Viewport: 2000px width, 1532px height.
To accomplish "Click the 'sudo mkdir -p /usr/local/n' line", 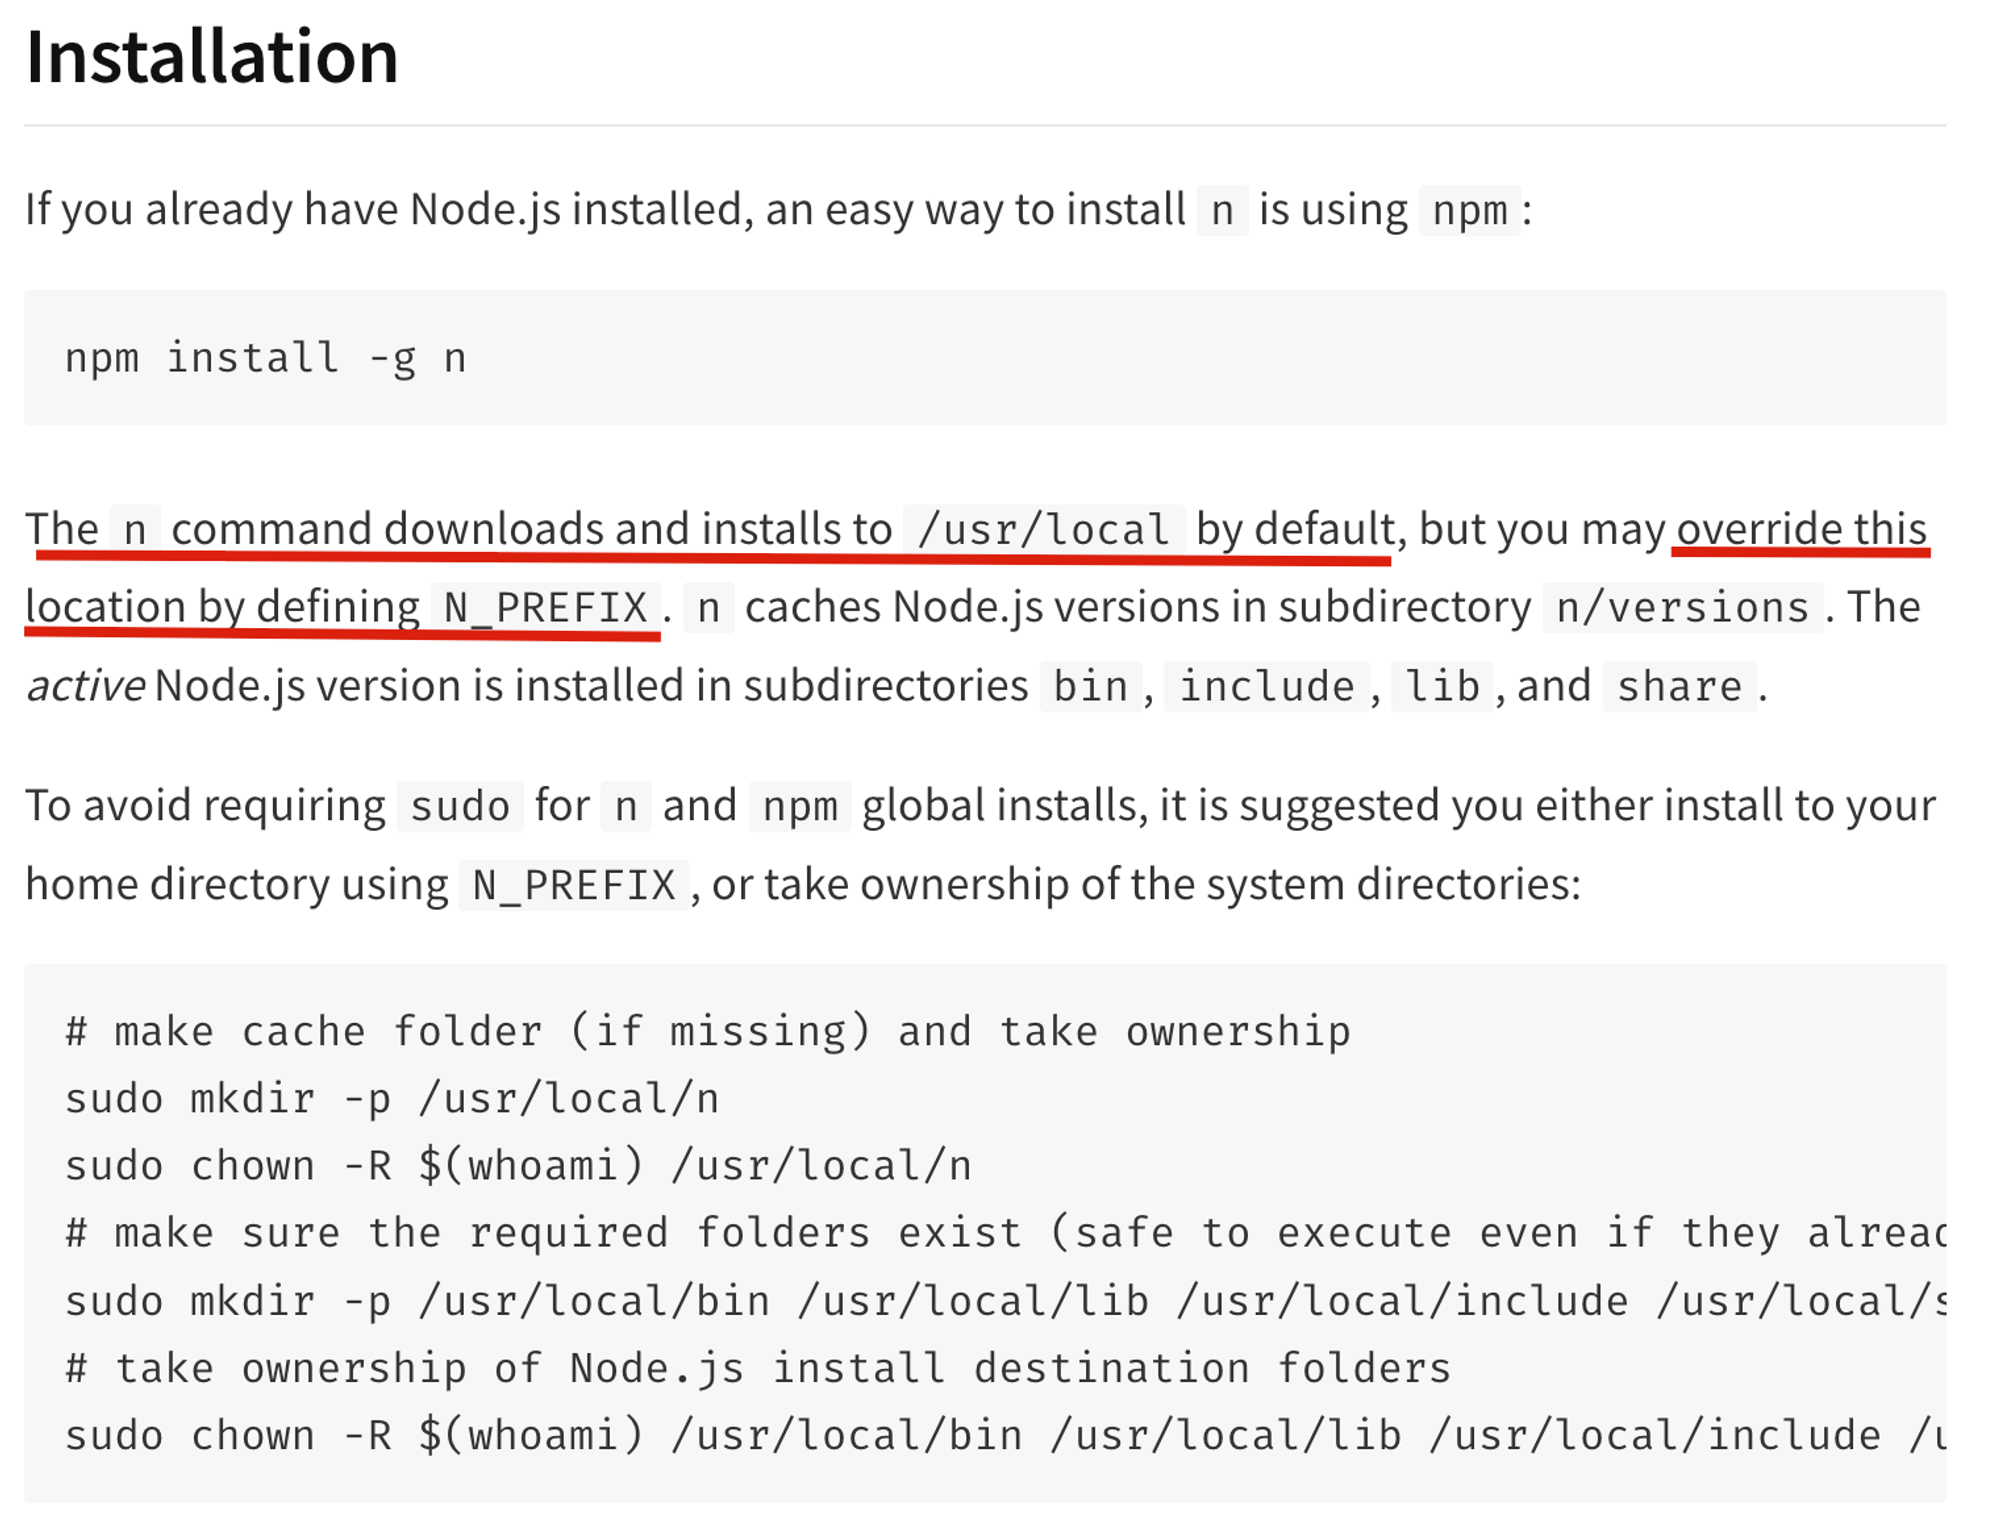I will [x=392, y=1099].
